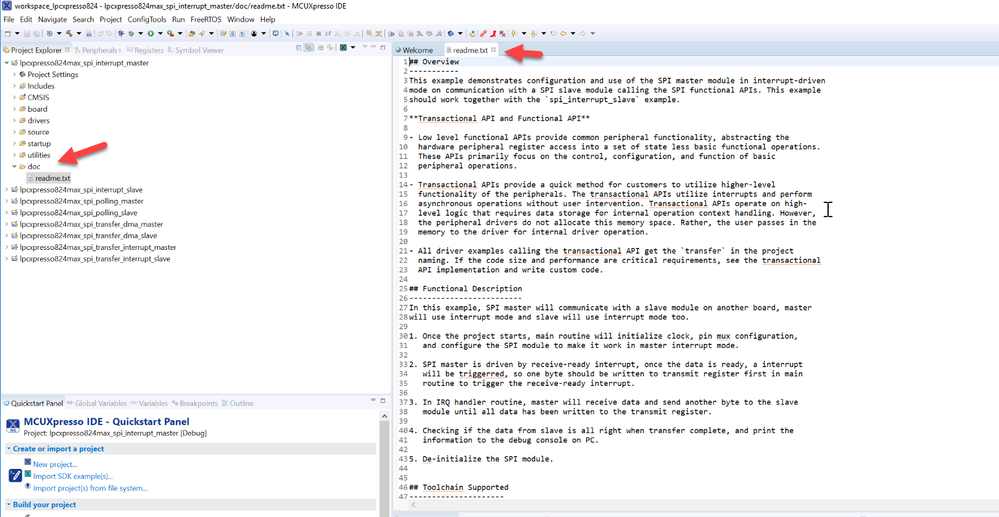Image resolution: width=999 pixels, height=517 pixels.
Task: Expand the lpcxpresso824max_spi_transfer_dma_slave project
Action: click(6, 235)
